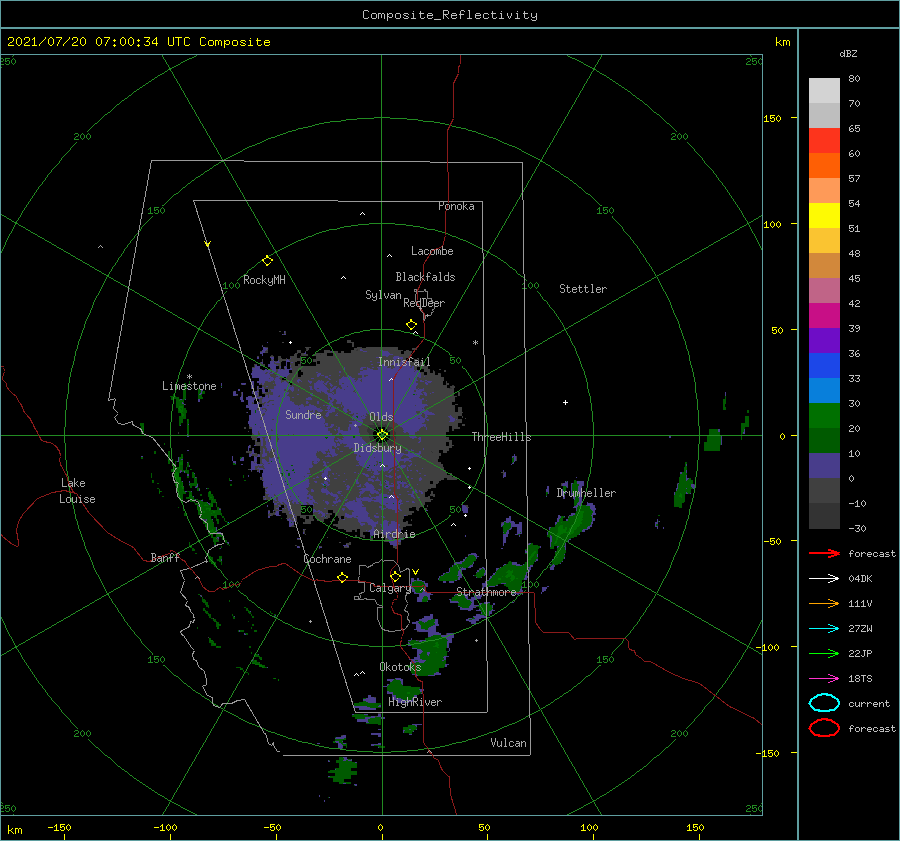Pick the green 20–30 dBZ swatch

coord(824,416)
